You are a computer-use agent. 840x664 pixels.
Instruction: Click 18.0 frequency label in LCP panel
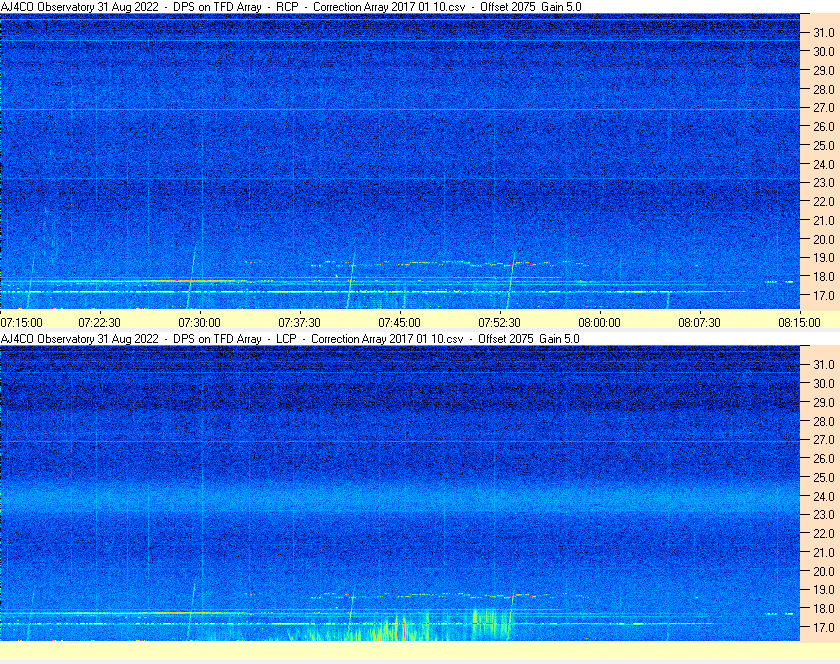coord(824,608)
